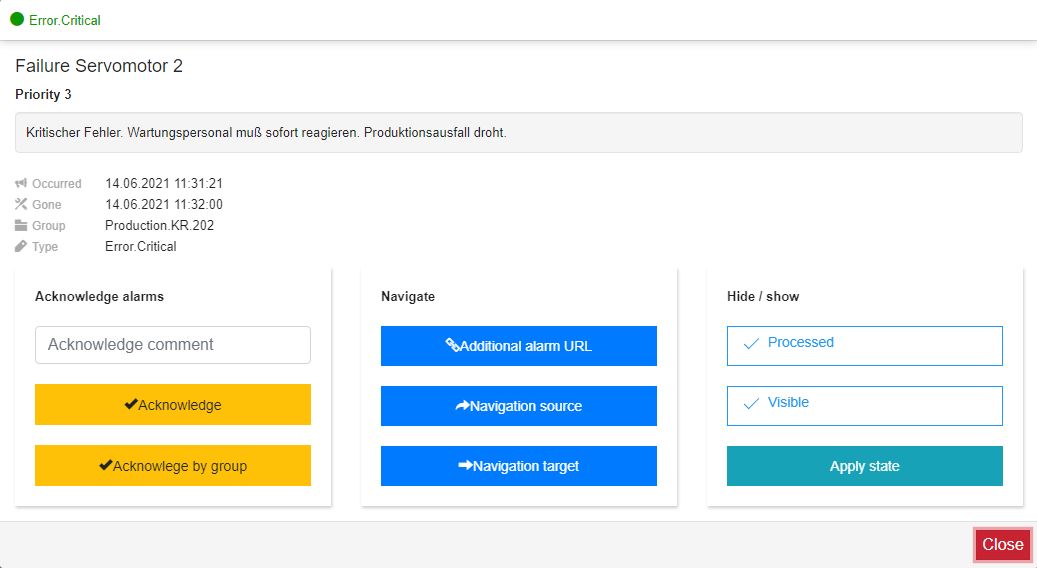The width and height of the screenshot is (1037, 568).
Task: Click the Gone tools icon
Action: pos(21,204)
